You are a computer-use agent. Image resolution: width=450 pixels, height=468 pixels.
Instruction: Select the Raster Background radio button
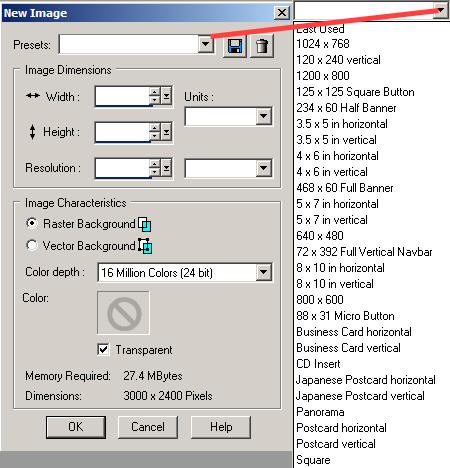coord(31,223)
